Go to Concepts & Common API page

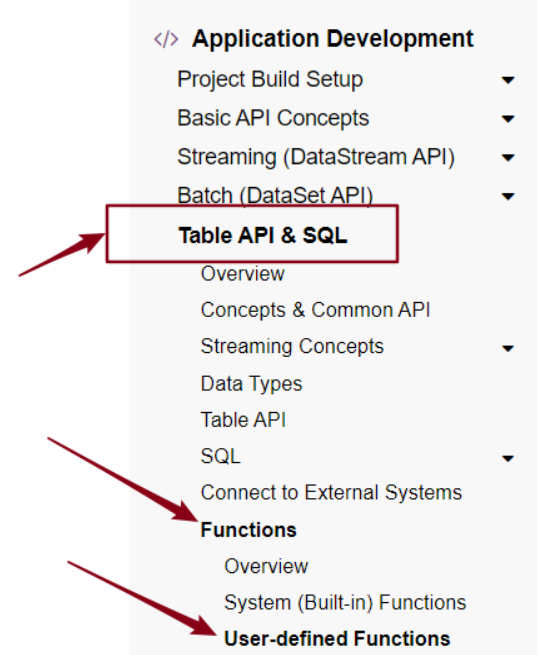coord(315,310)
